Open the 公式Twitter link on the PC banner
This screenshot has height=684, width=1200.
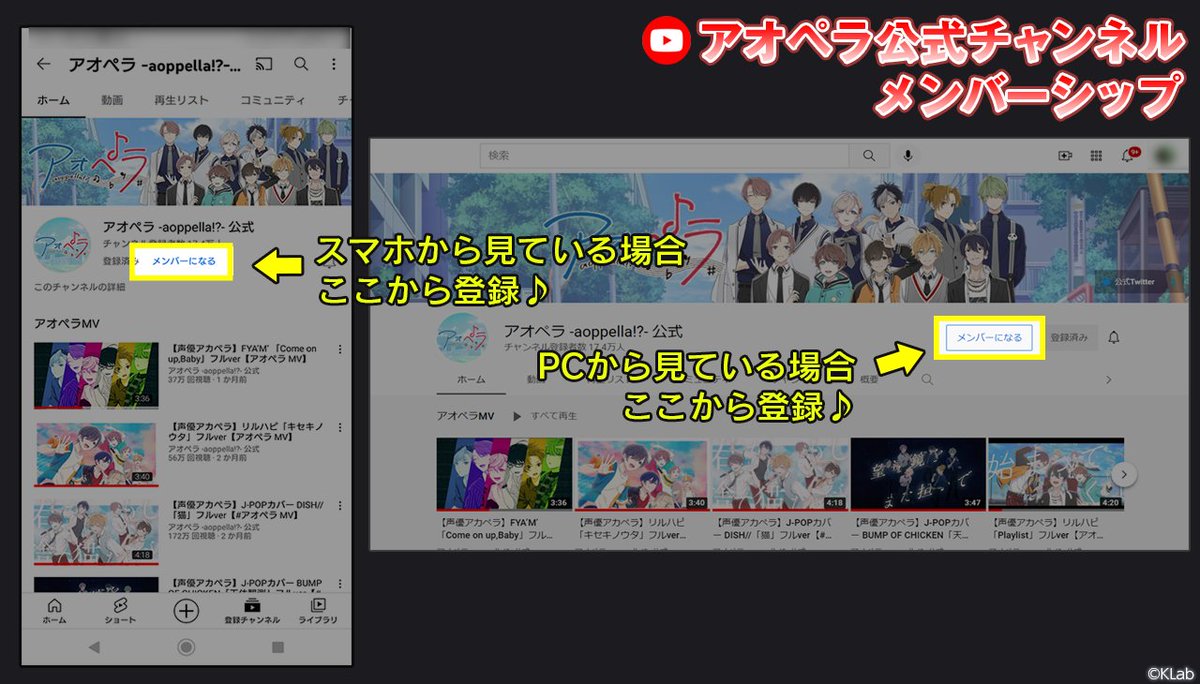(x=1134, y=283)
